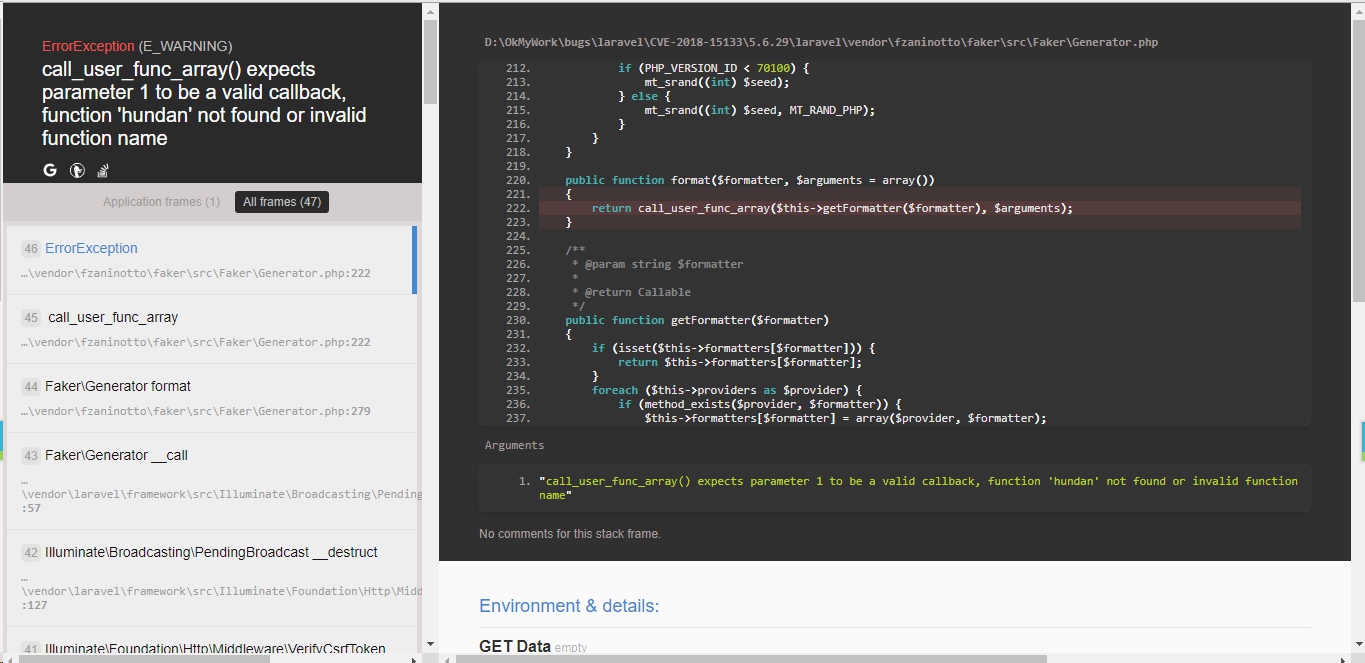
Task: Select frame 46 ErrorException
Action: click(210, 260)
